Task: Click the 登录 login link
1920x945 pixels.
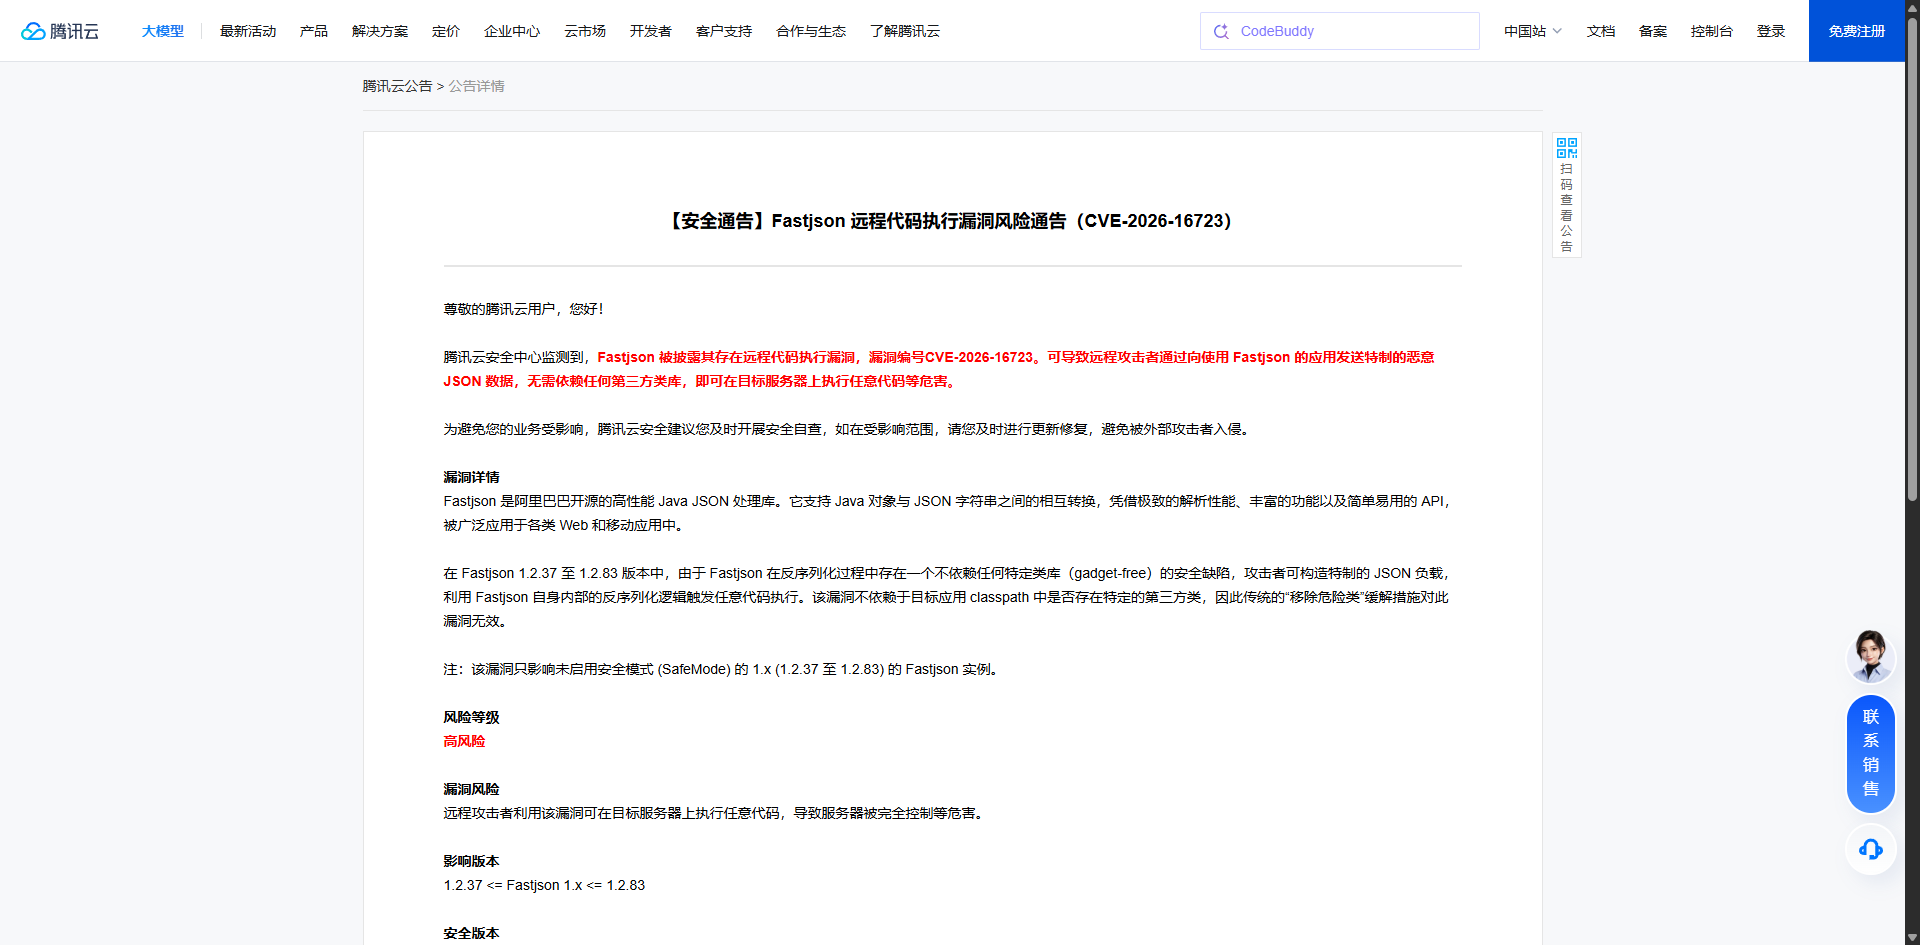Action: click(x=1771, y=31)
